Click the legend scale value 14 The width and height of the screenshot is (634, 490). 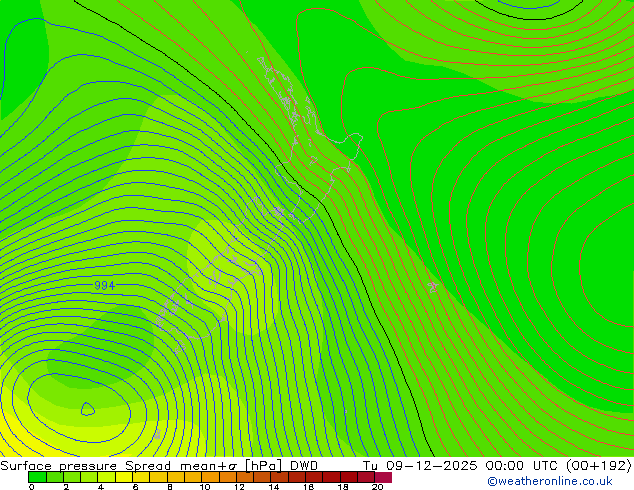click(x=274, y=487)
